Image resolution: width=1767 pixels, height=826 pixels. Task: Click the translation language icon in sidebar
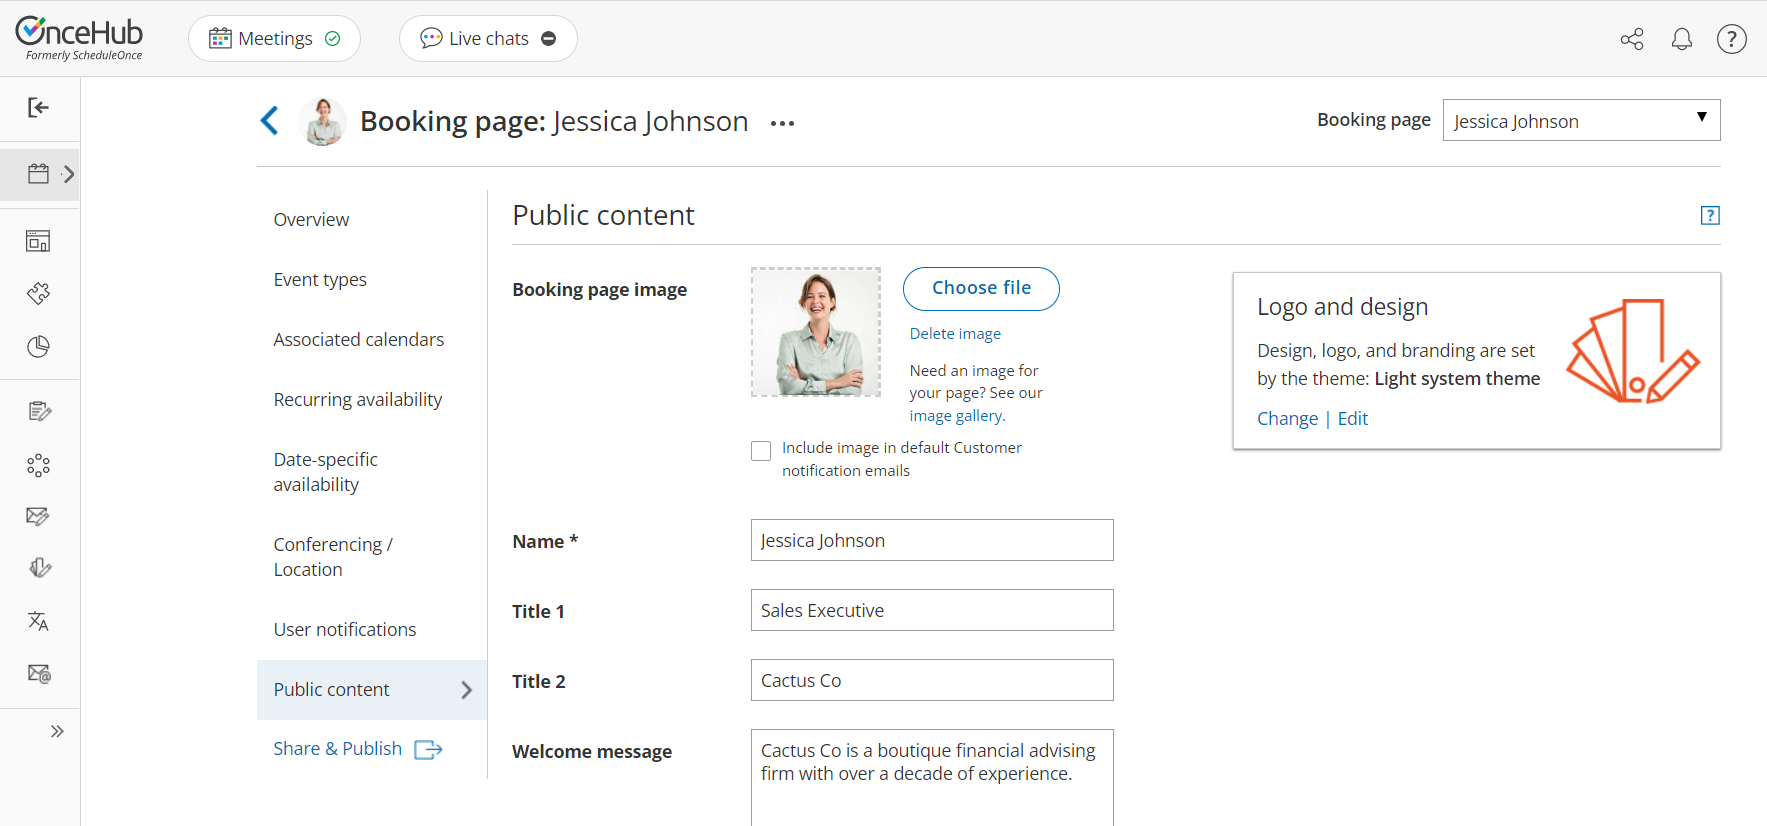coord(38,621)
